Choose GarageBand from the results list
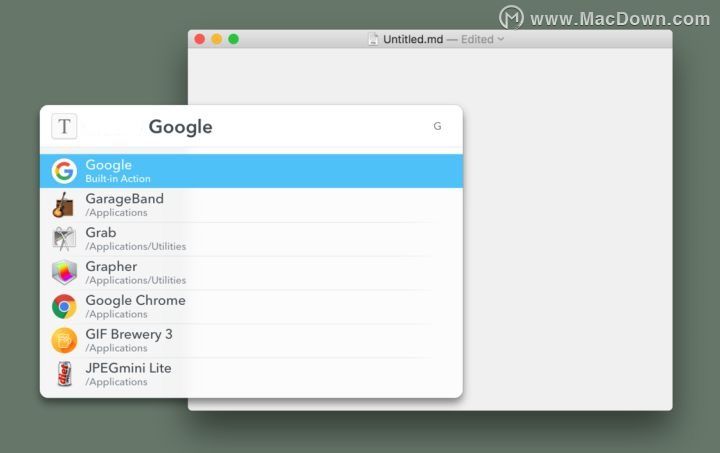 pyautogui.click(x=251, y=205)
